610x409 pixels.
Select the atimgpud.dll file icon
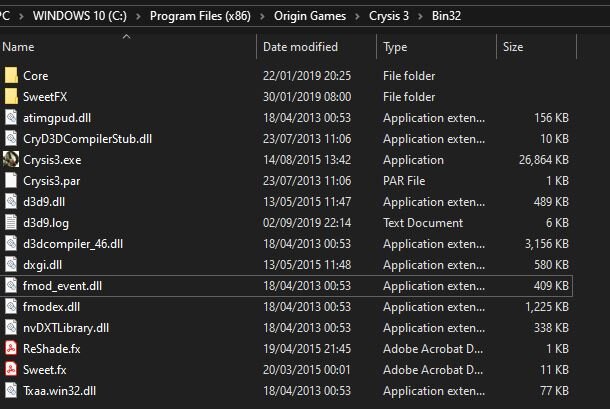point(11,118)
